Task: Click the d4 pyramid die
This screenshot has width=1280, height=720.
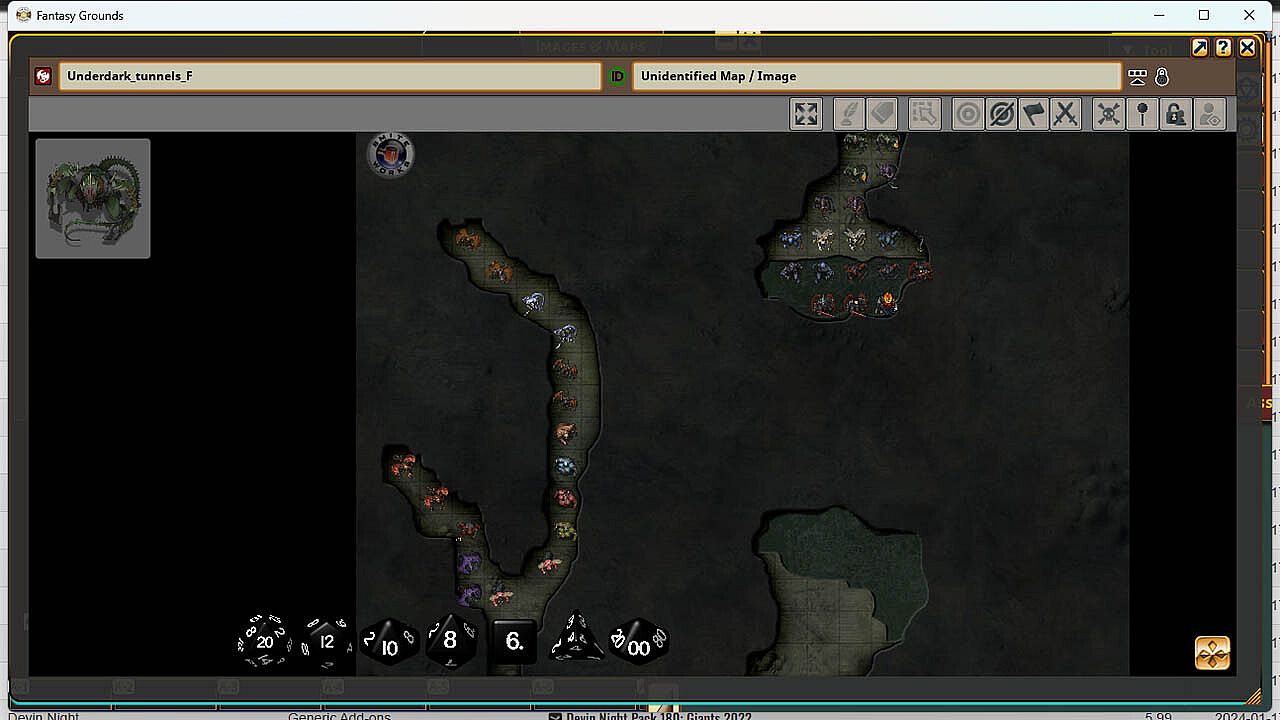Action: click(577, 638)
